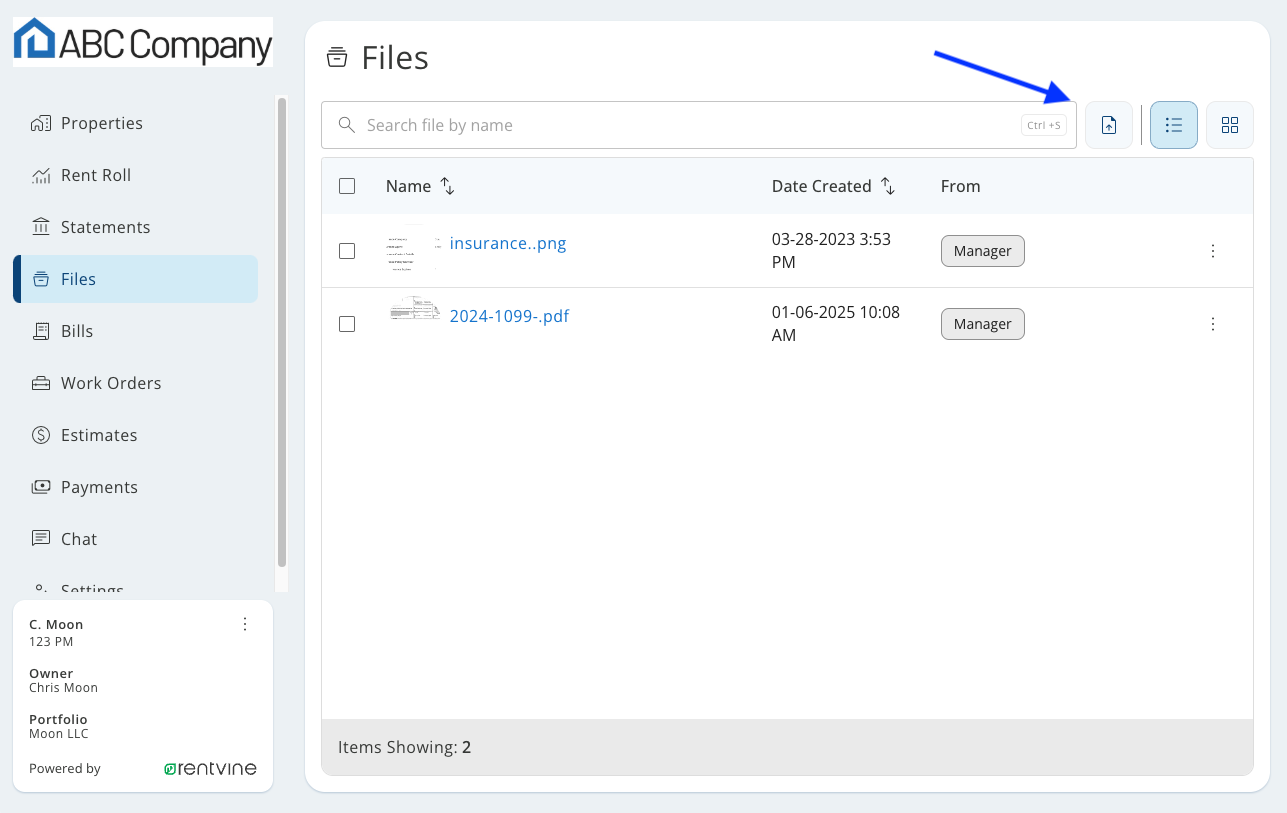Focus the Search file by name field
Image resolution: width=1287 pixels, height=813 pixels.
coord(690,125)
